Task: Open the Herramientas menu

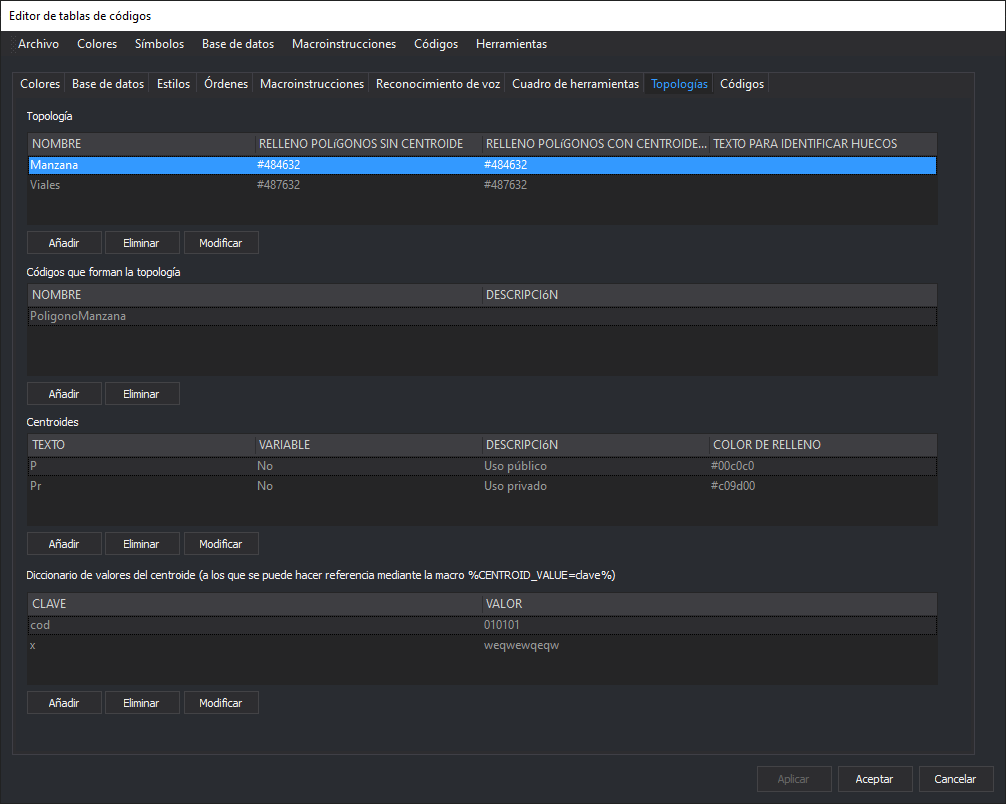Action: (x=511, y=44)
